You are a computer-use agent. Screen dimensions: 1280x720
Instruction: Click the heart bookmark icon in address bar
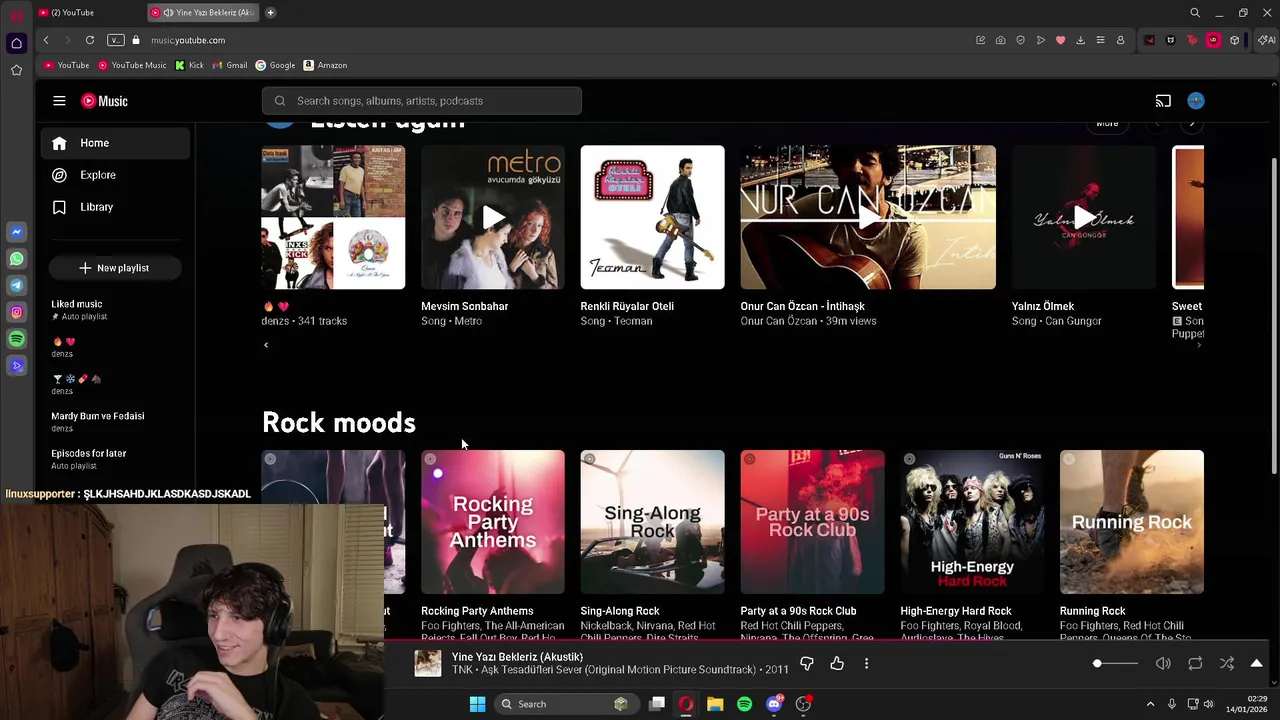tap(1060, 40)
